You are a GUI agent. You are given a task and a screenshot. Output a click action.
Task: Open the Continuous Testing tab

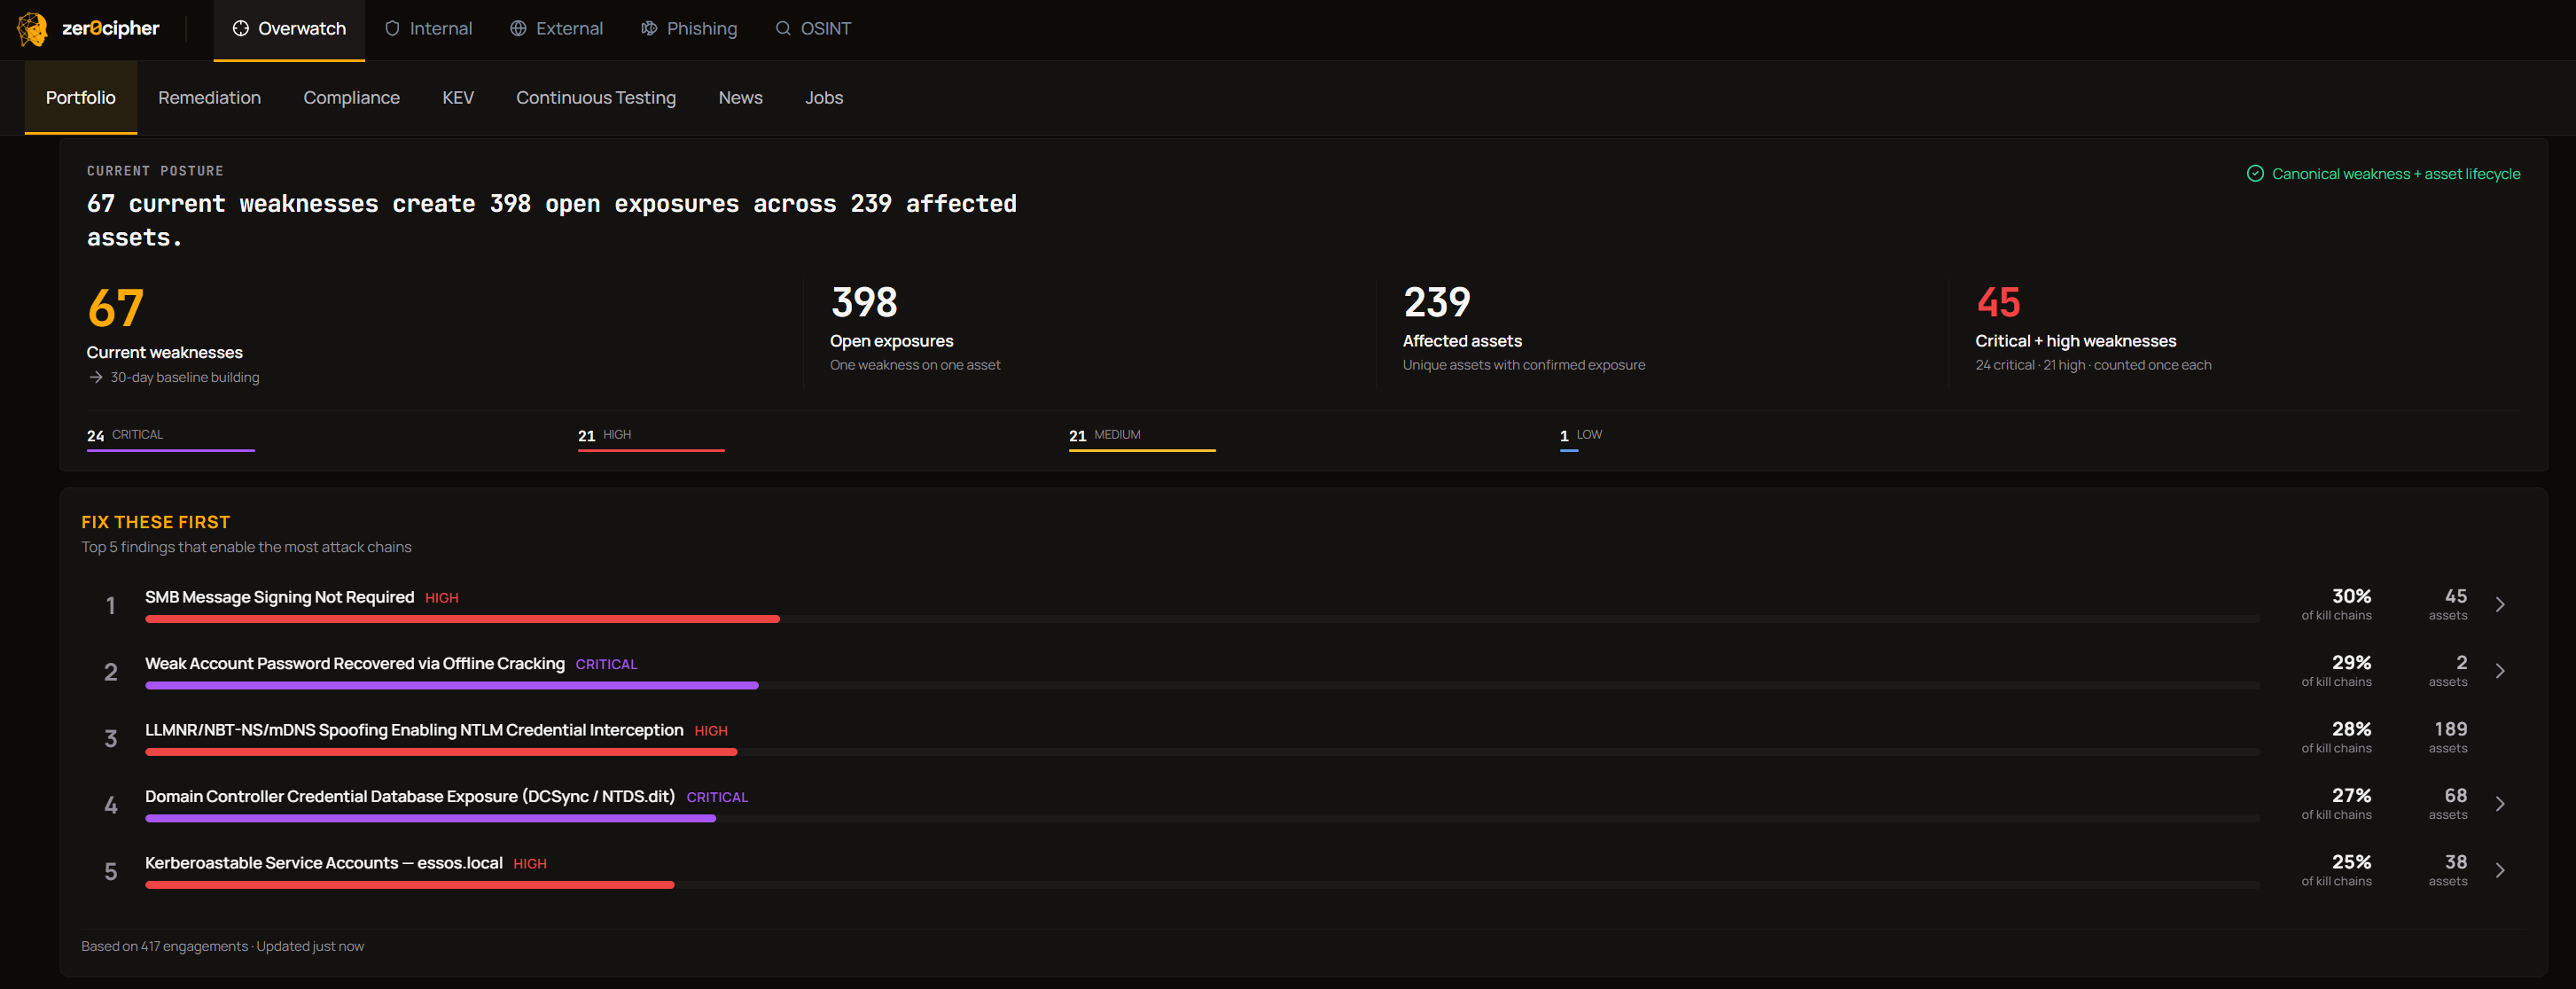tap(596, 98)
